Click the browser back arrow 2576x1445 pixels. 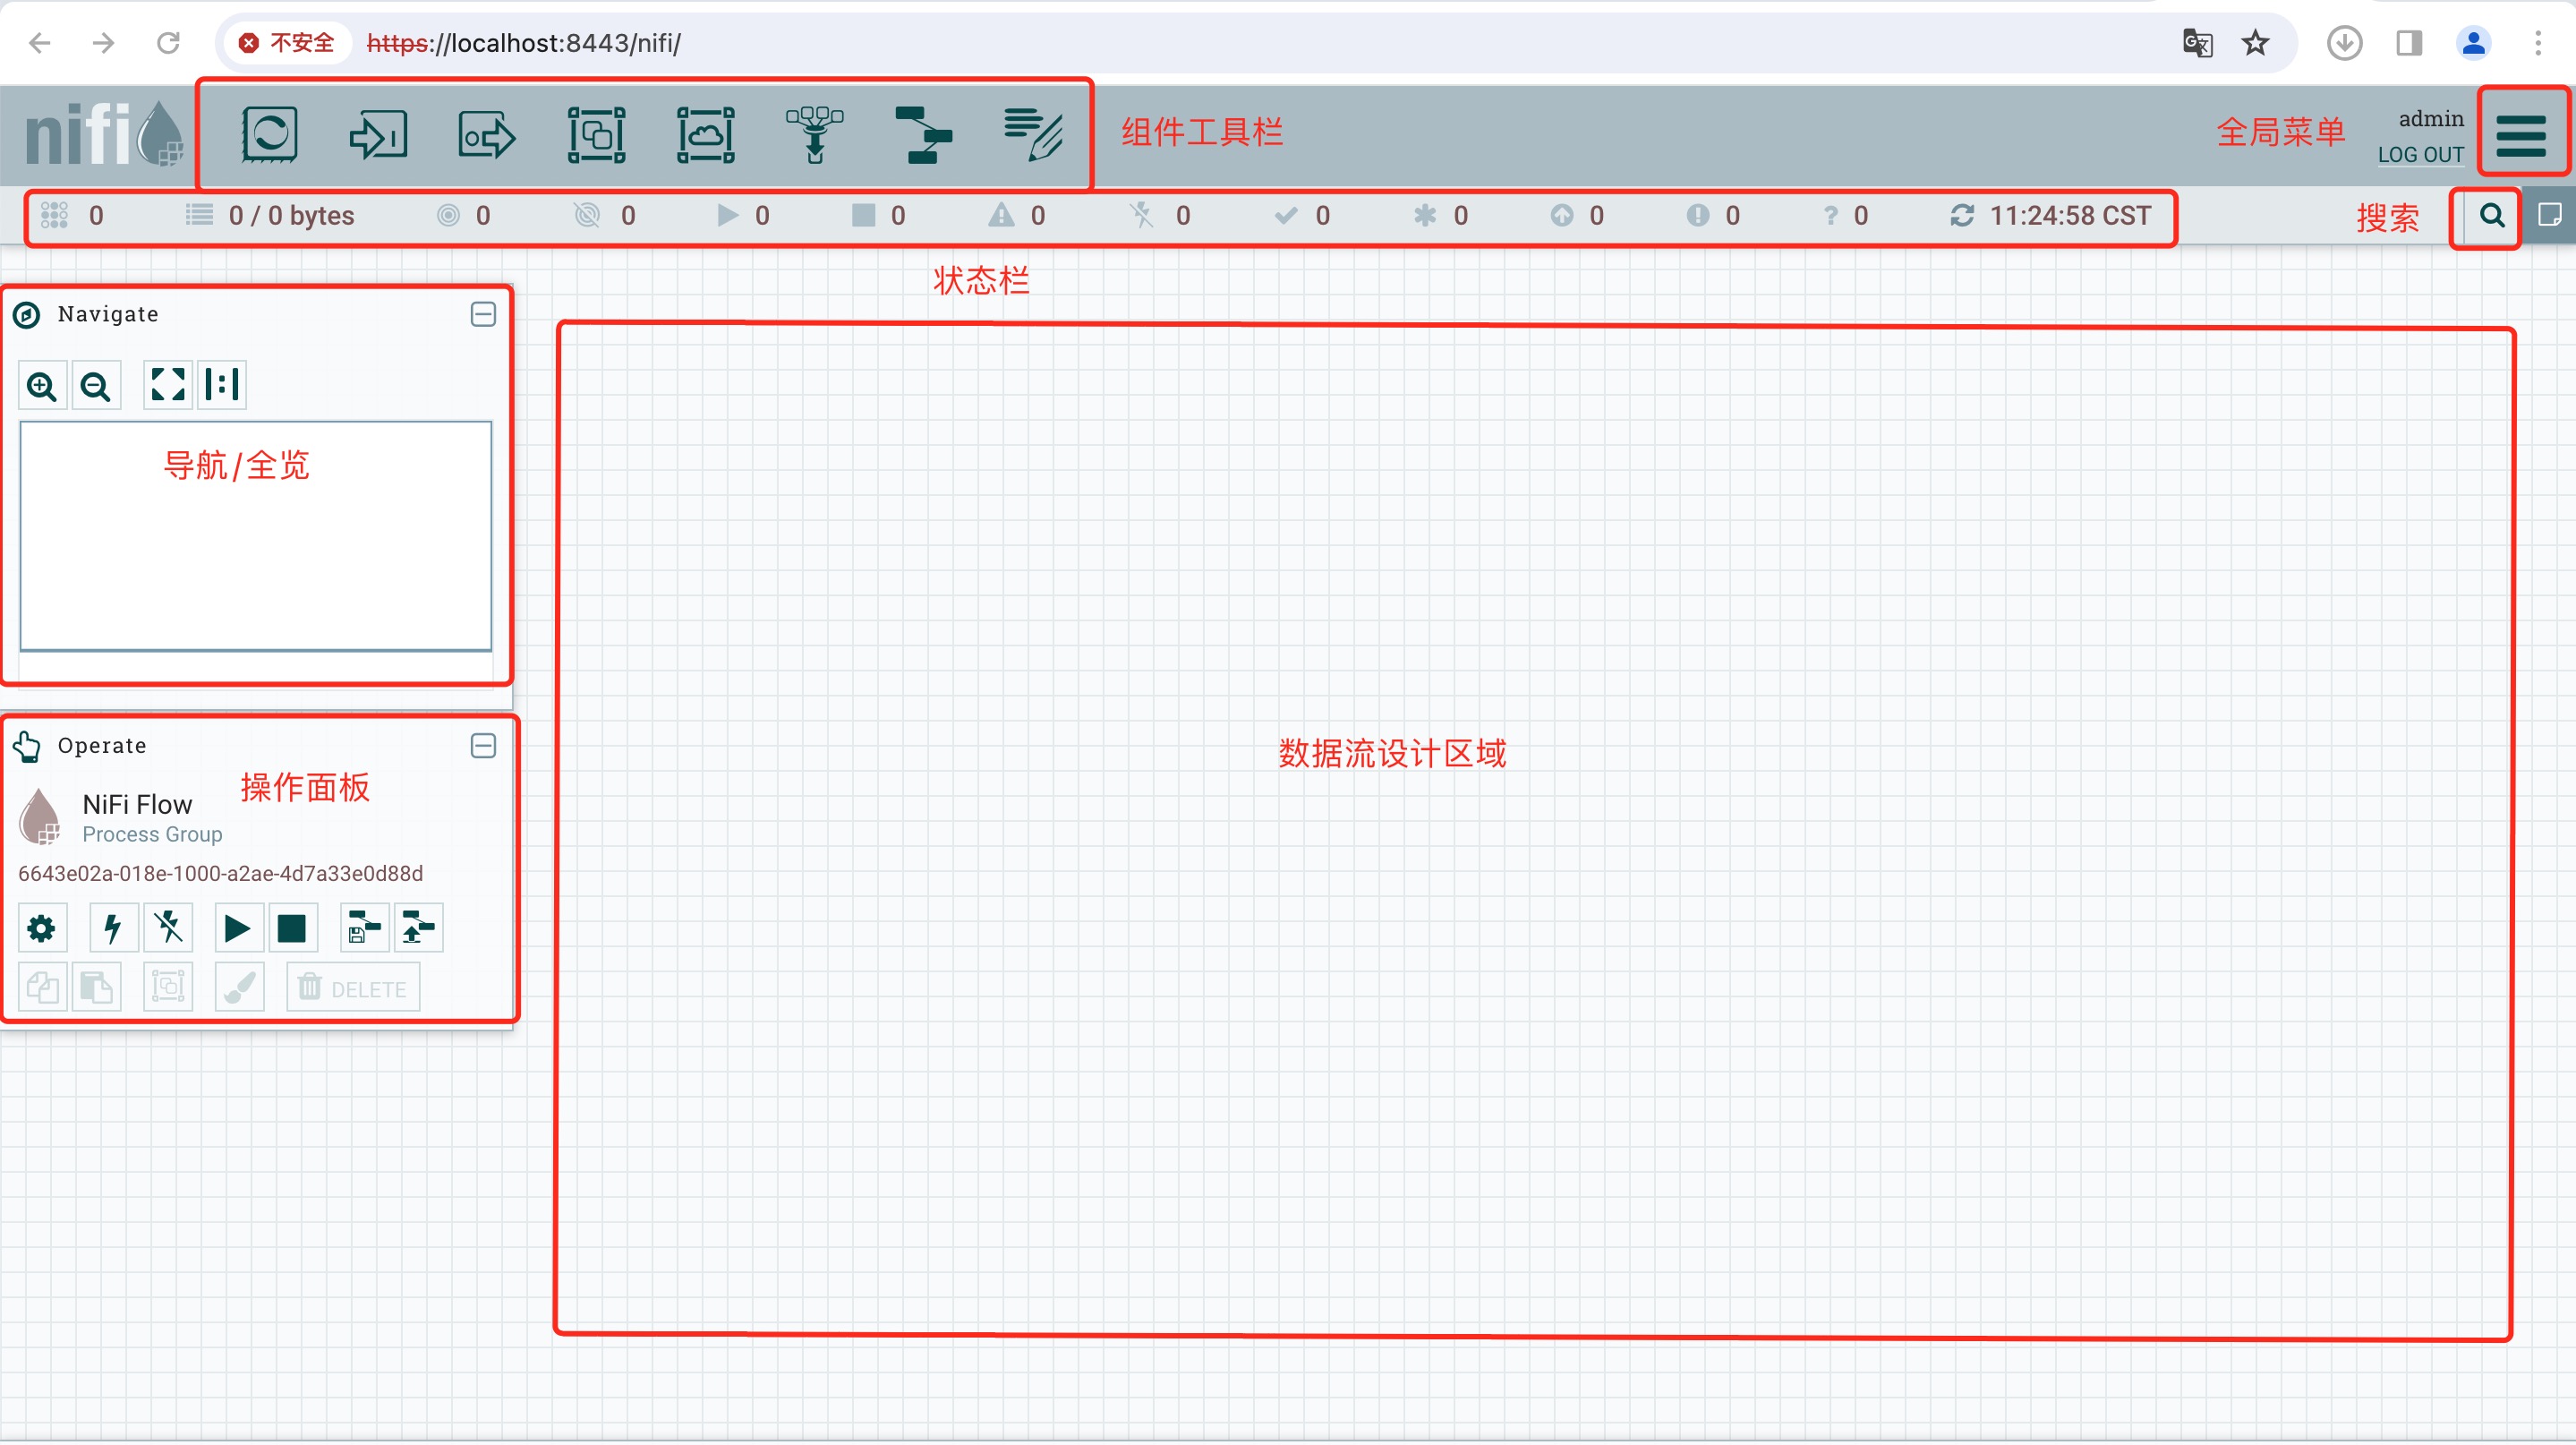40,43
